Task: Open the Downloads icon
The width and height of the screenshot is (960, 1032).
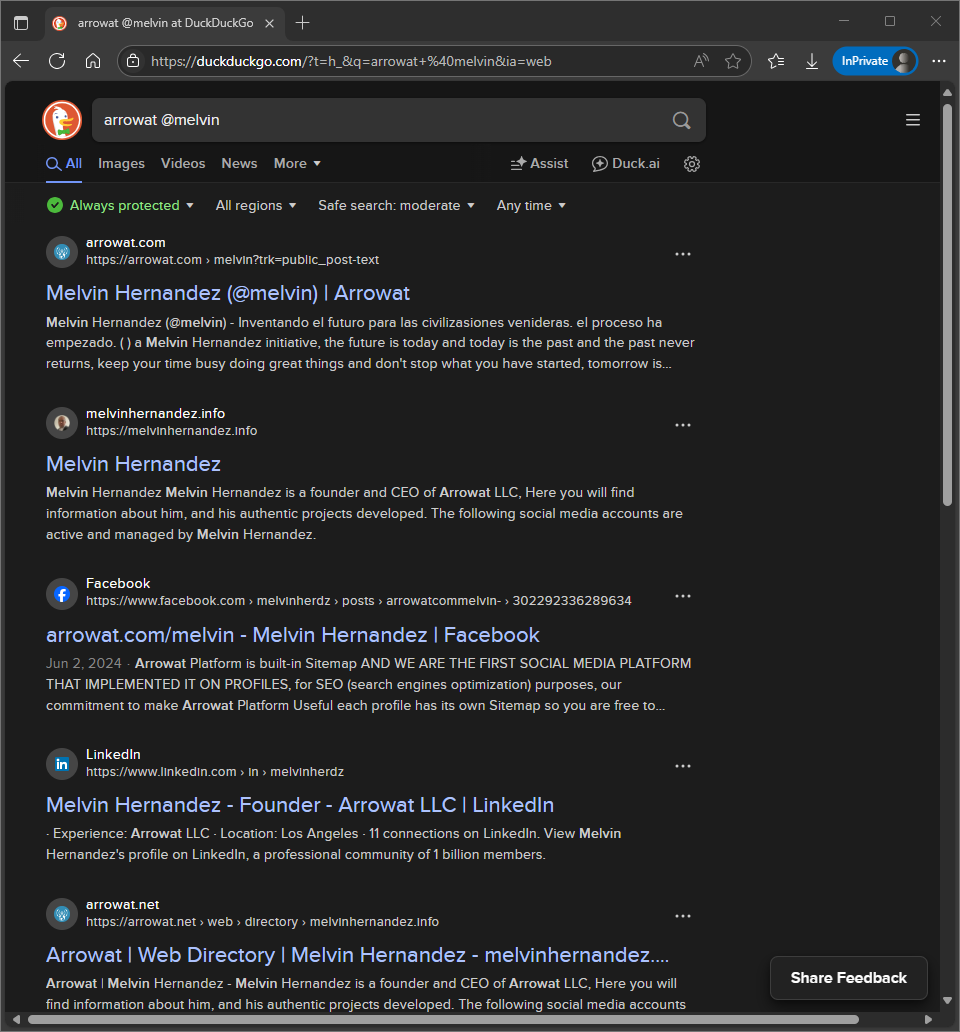Action: point(812,61)
